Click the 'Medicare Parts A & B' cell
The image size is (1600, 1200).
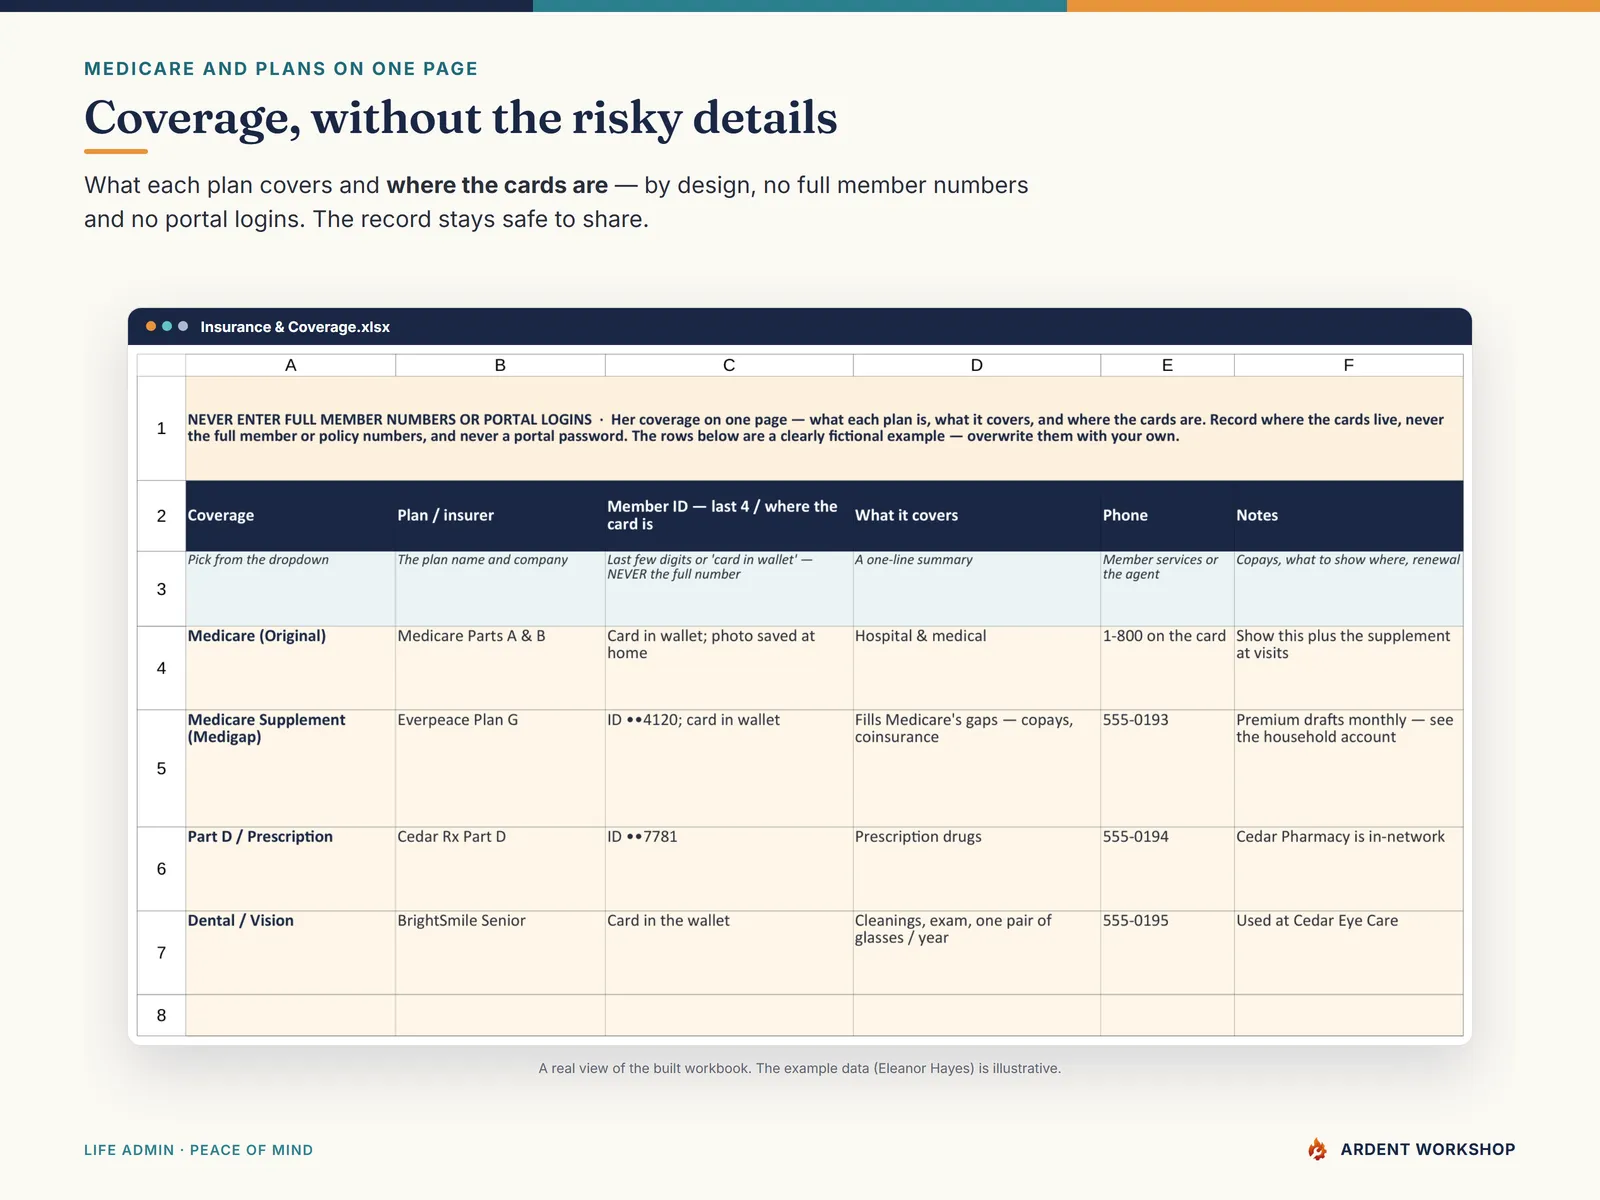pos(500,668)
